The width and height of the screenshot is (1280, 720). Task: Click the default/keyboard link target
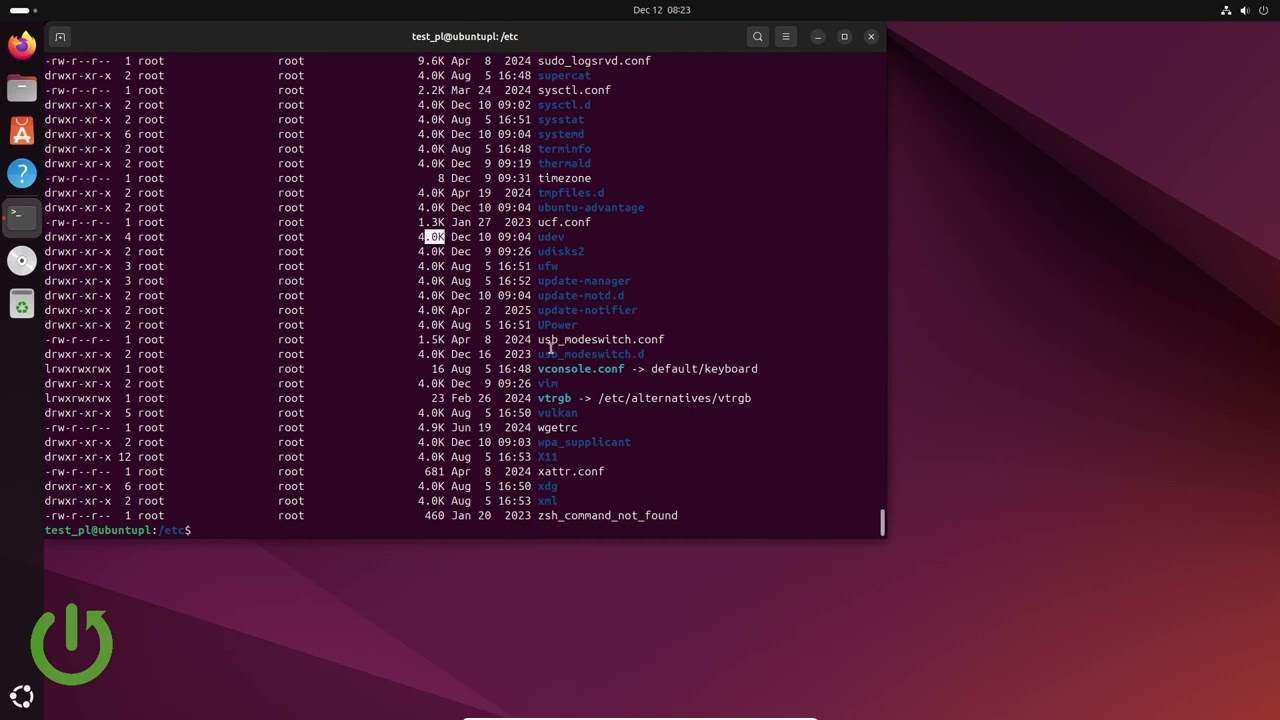point(704,369)
